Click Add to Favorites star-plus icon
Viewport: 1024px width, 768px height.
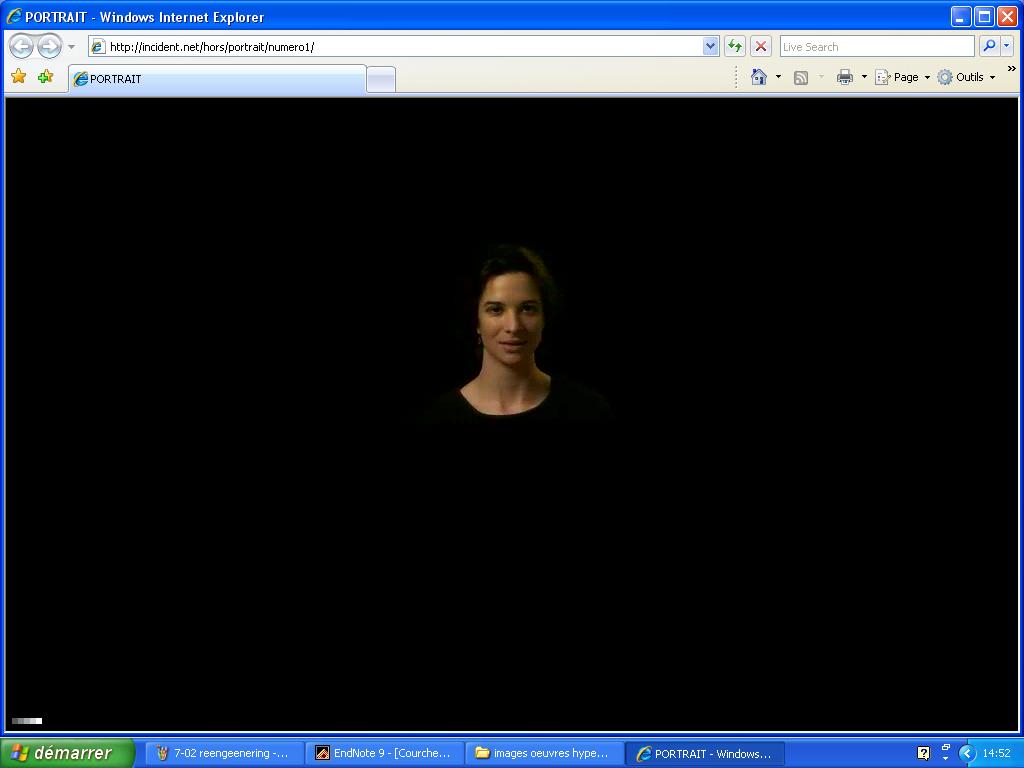[45, 77]
